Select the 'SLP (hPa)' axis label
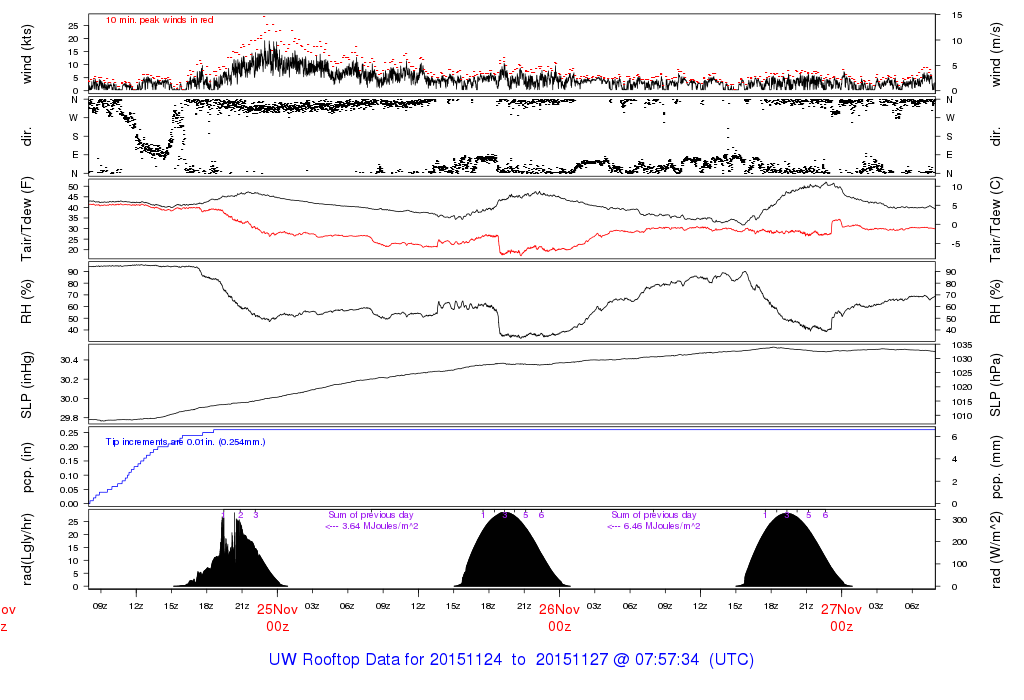Image resolution: width=1024 pixels, height=700 pixels. pyautogui.click(x=995, y=385)
